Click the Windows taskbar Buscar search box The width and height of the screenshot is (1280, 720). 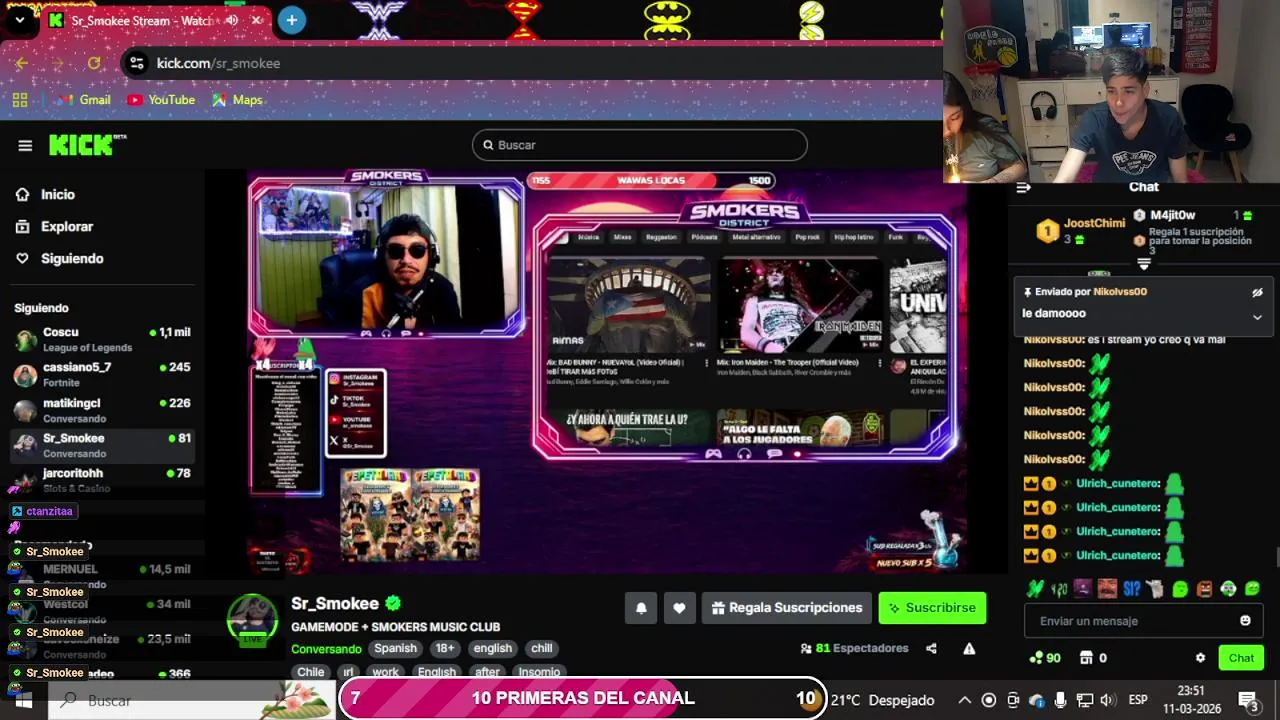(192, 700)
